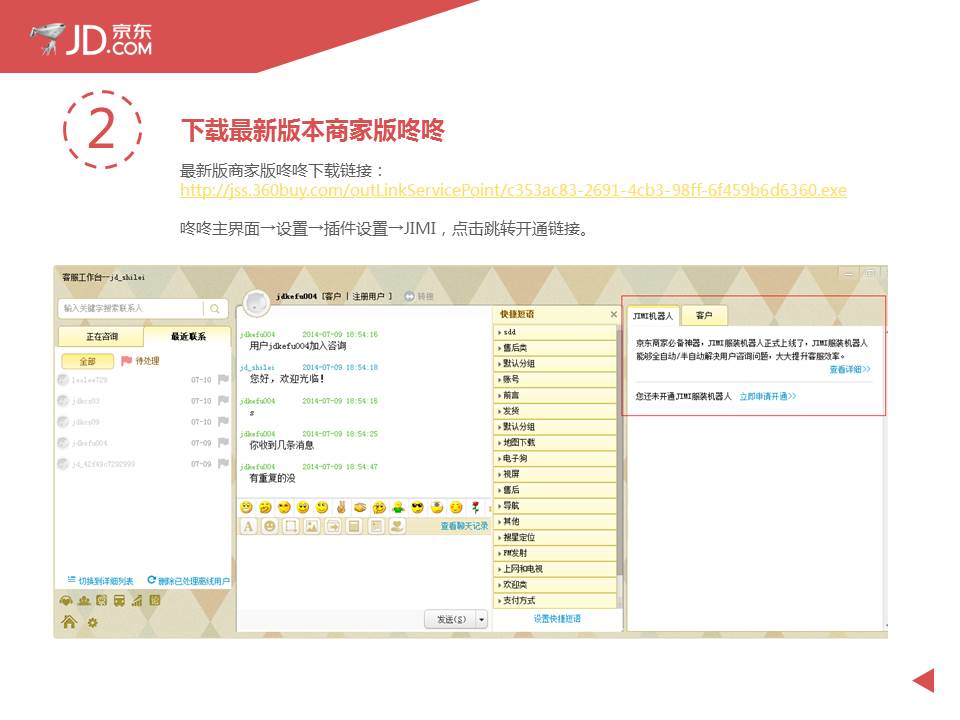Expand the sdd quick phrase group

pos(555,332)
